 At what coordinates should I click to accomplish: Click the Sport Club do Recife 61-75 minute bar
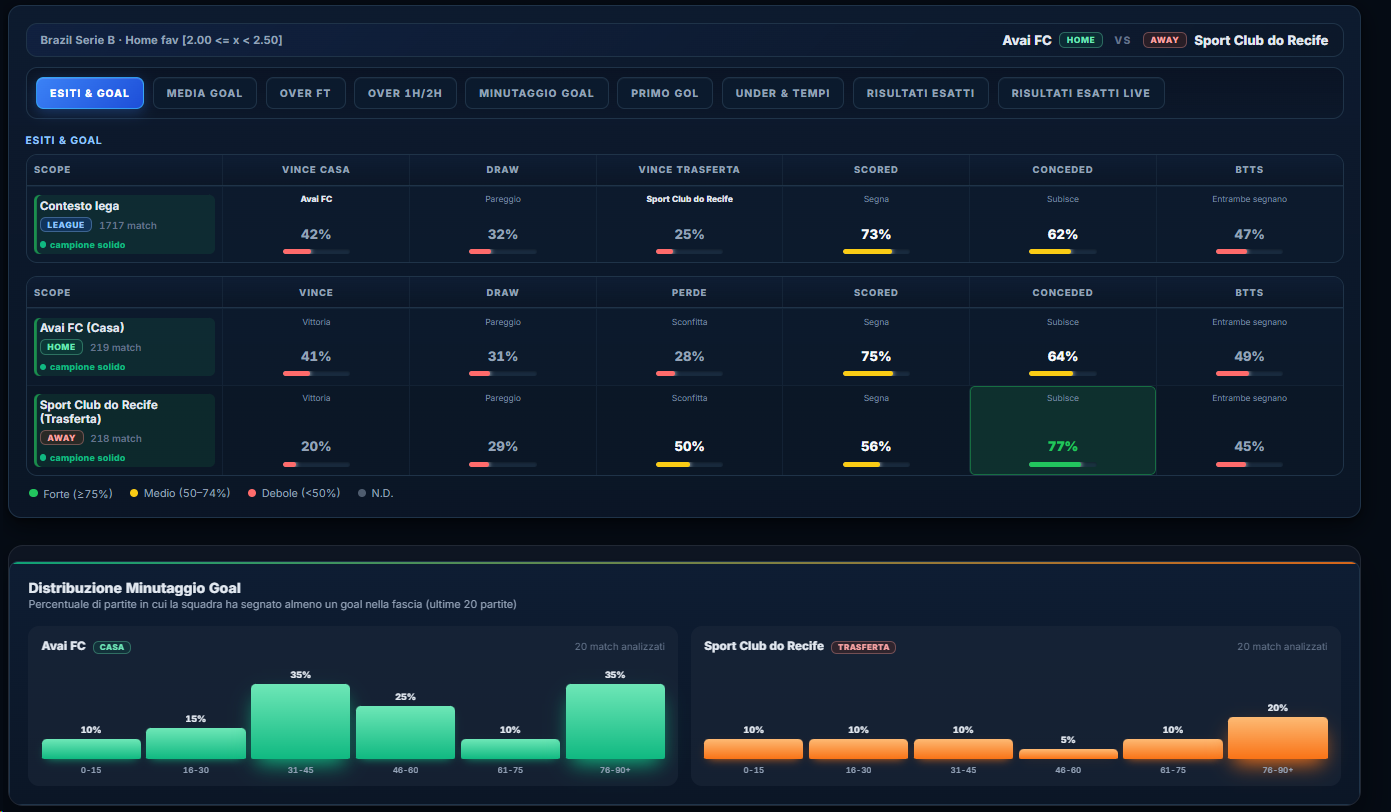(1173, 749)
